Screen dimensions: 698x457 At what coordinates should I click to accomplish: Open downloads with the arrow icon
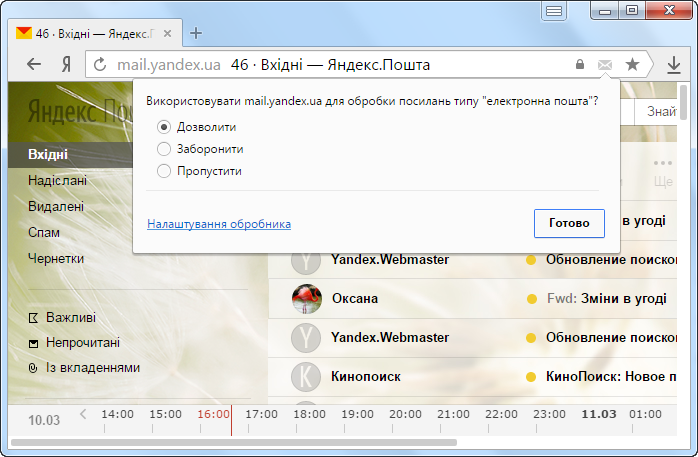pyautogui.click(x=674, y=65)
